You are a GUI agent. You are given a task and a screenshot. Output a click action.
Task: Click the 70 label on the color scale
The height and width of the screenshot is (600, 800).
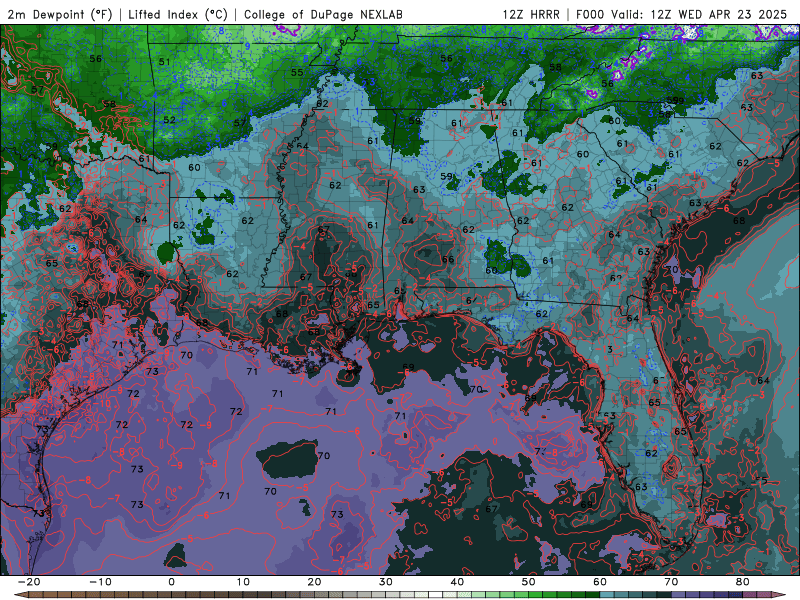[671, 582]
